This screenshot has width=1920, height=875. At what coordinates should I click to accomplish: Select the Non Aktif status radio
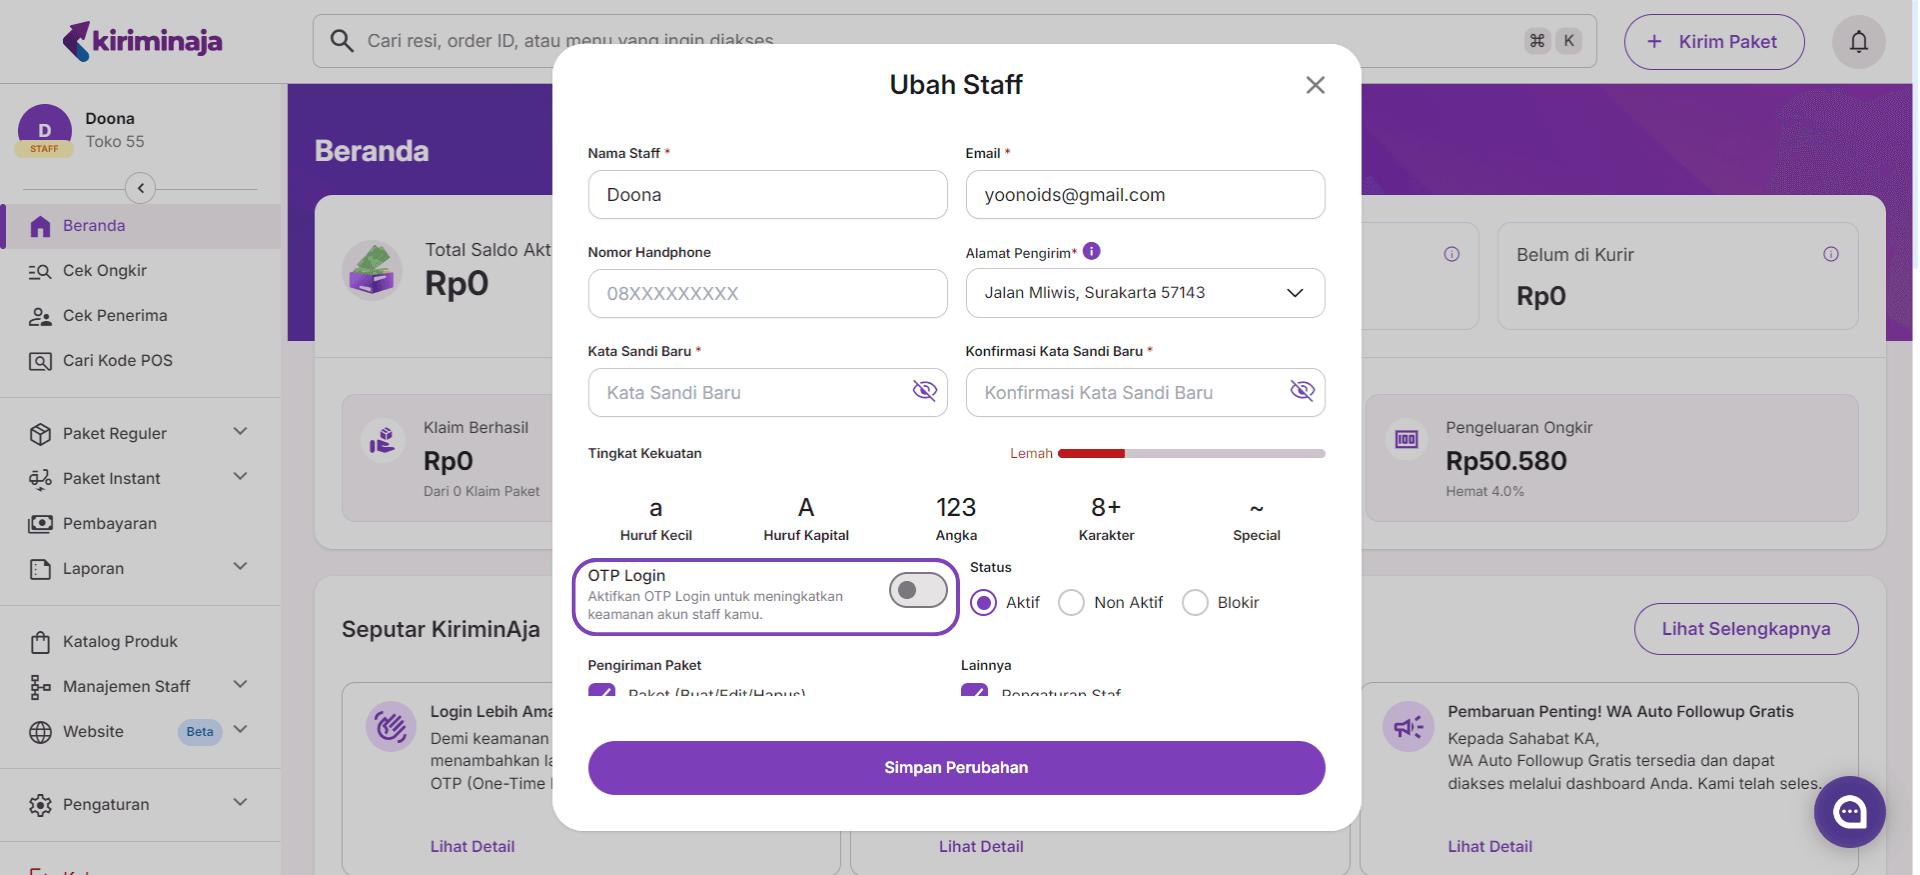1071,603
